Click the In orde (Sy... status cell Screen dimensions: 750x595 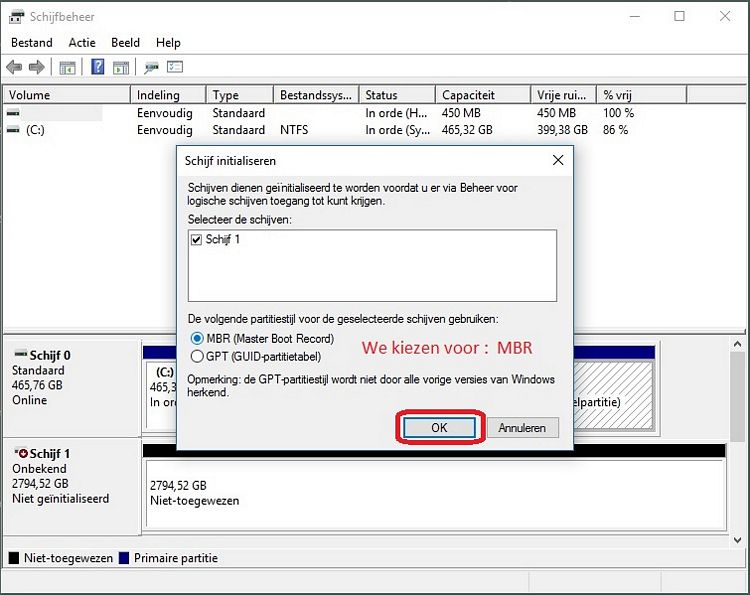[x=397, y=130]
